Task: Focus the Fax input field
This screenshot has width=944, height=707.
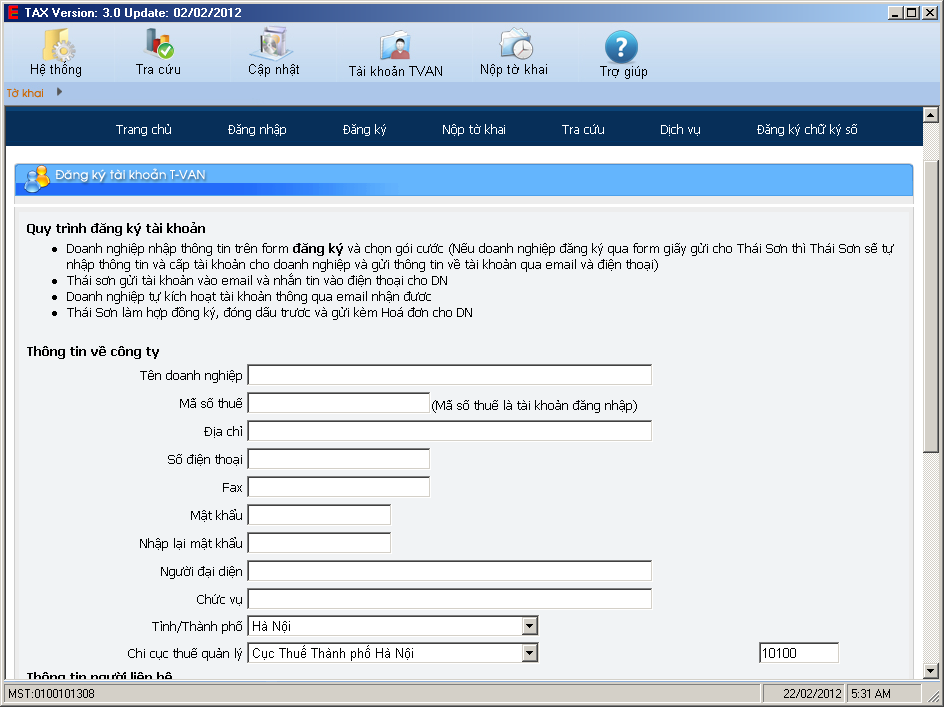Action: coord(338,487)
